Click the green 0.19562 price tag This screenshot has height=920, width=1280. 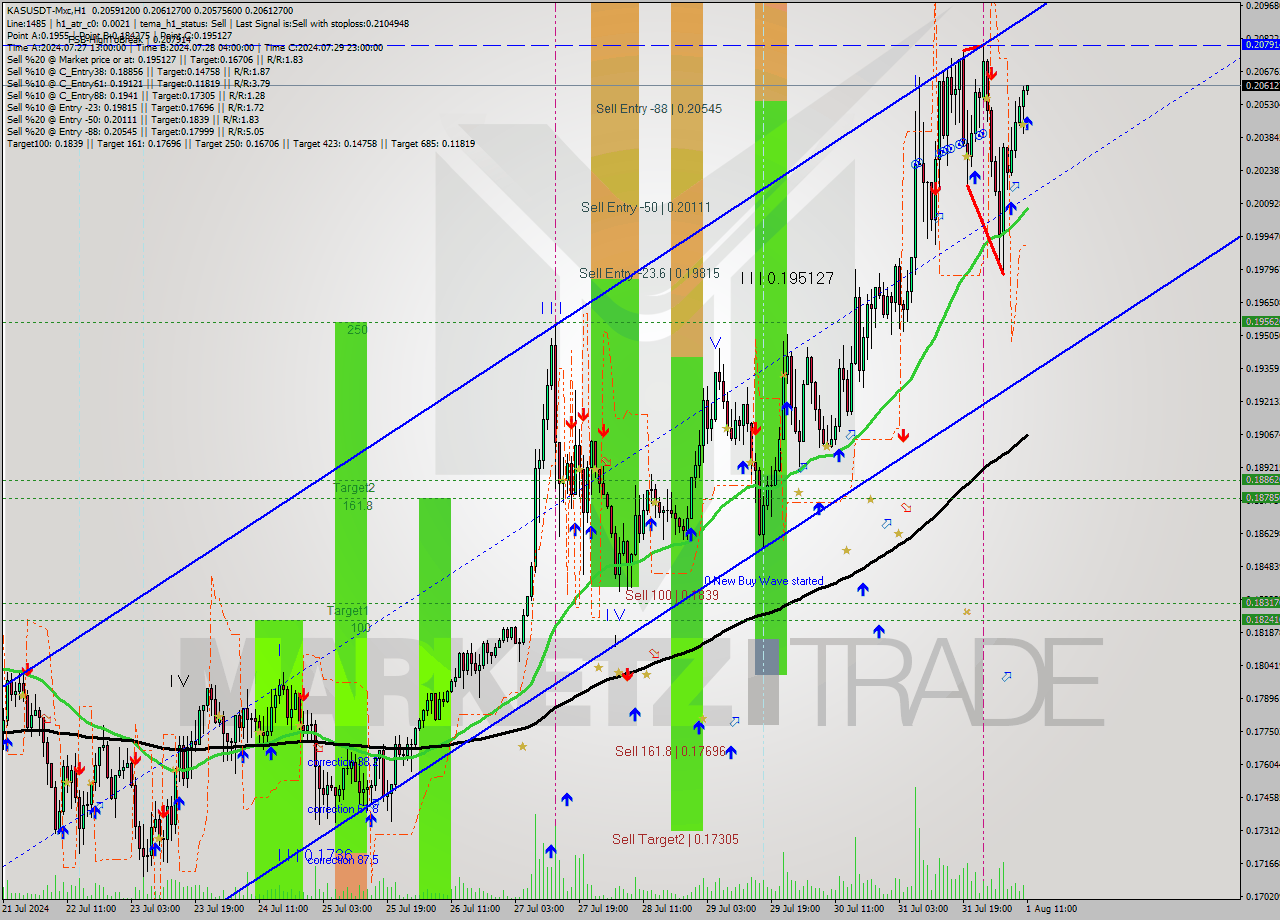[1260, 322]
